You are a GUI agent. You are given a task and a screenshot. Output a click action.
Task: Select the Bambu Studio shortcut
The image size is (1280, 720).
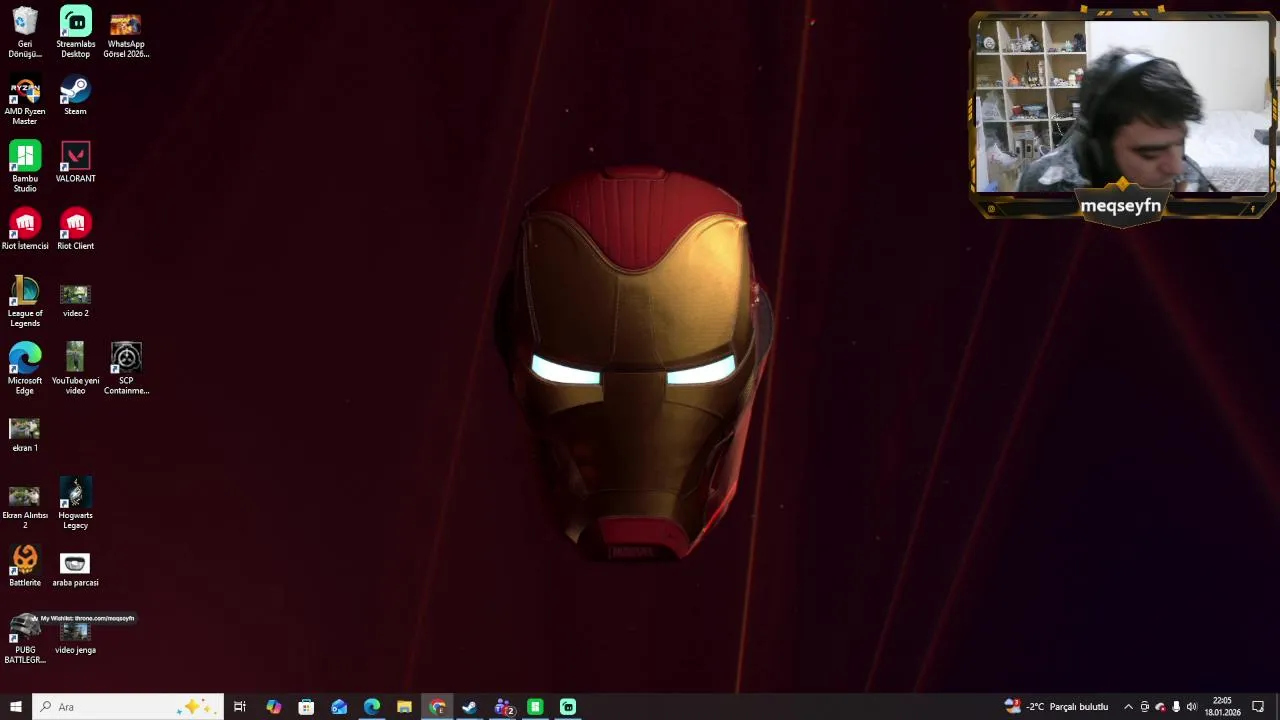pyautogui.click(x=25, y=167)
